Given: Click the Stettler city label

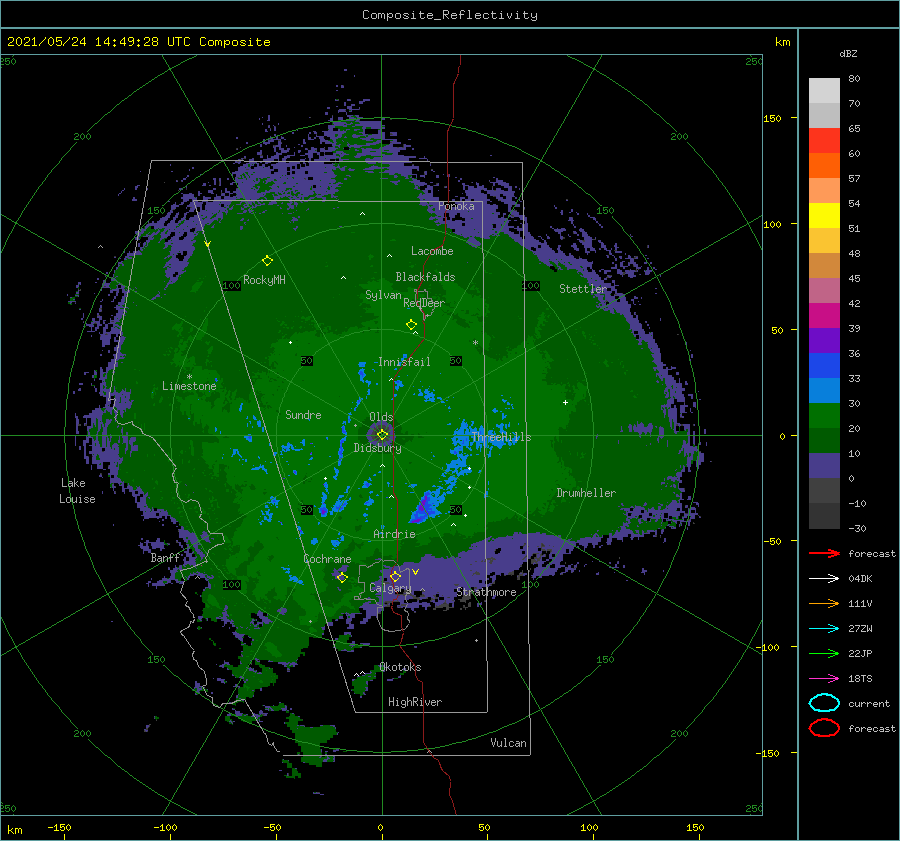Looking at the screenshot, I should click(583, 289).
